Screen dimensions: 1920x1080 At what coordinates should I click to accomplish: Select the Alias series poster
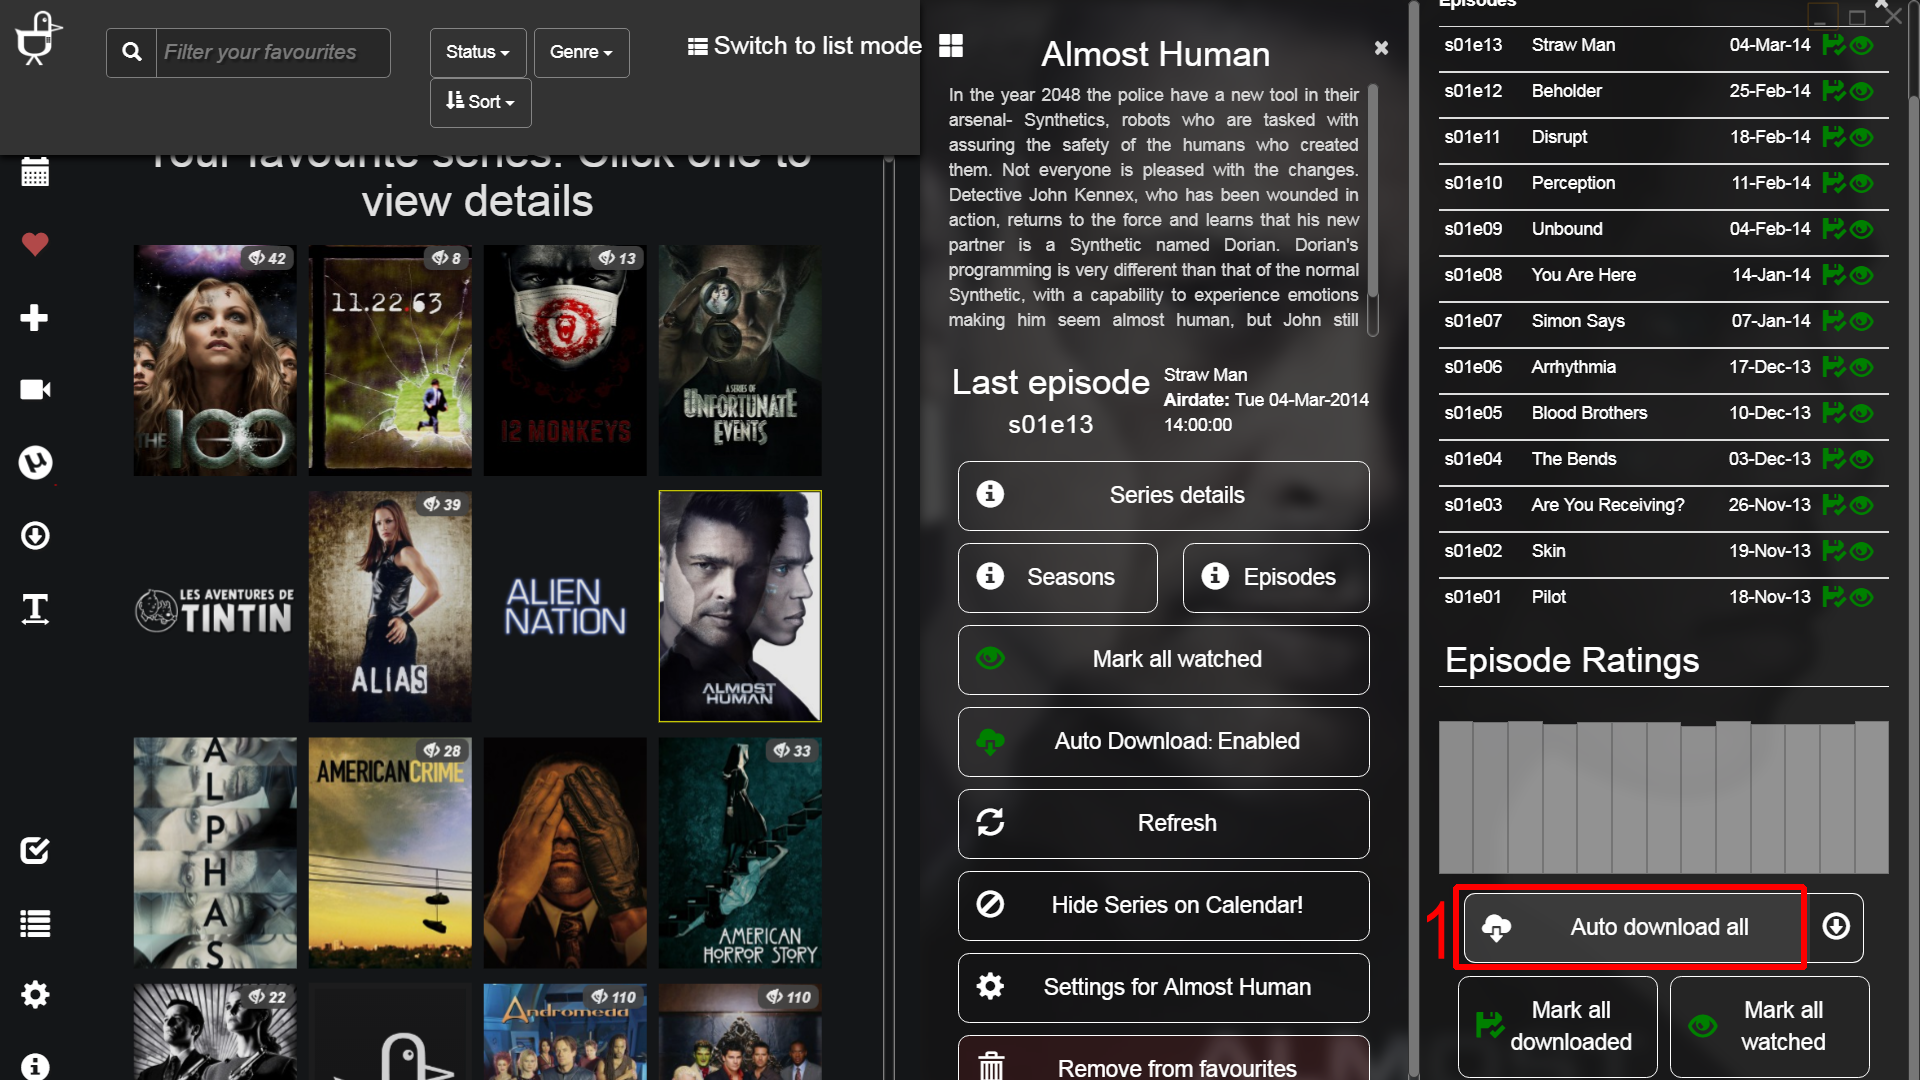390,606
